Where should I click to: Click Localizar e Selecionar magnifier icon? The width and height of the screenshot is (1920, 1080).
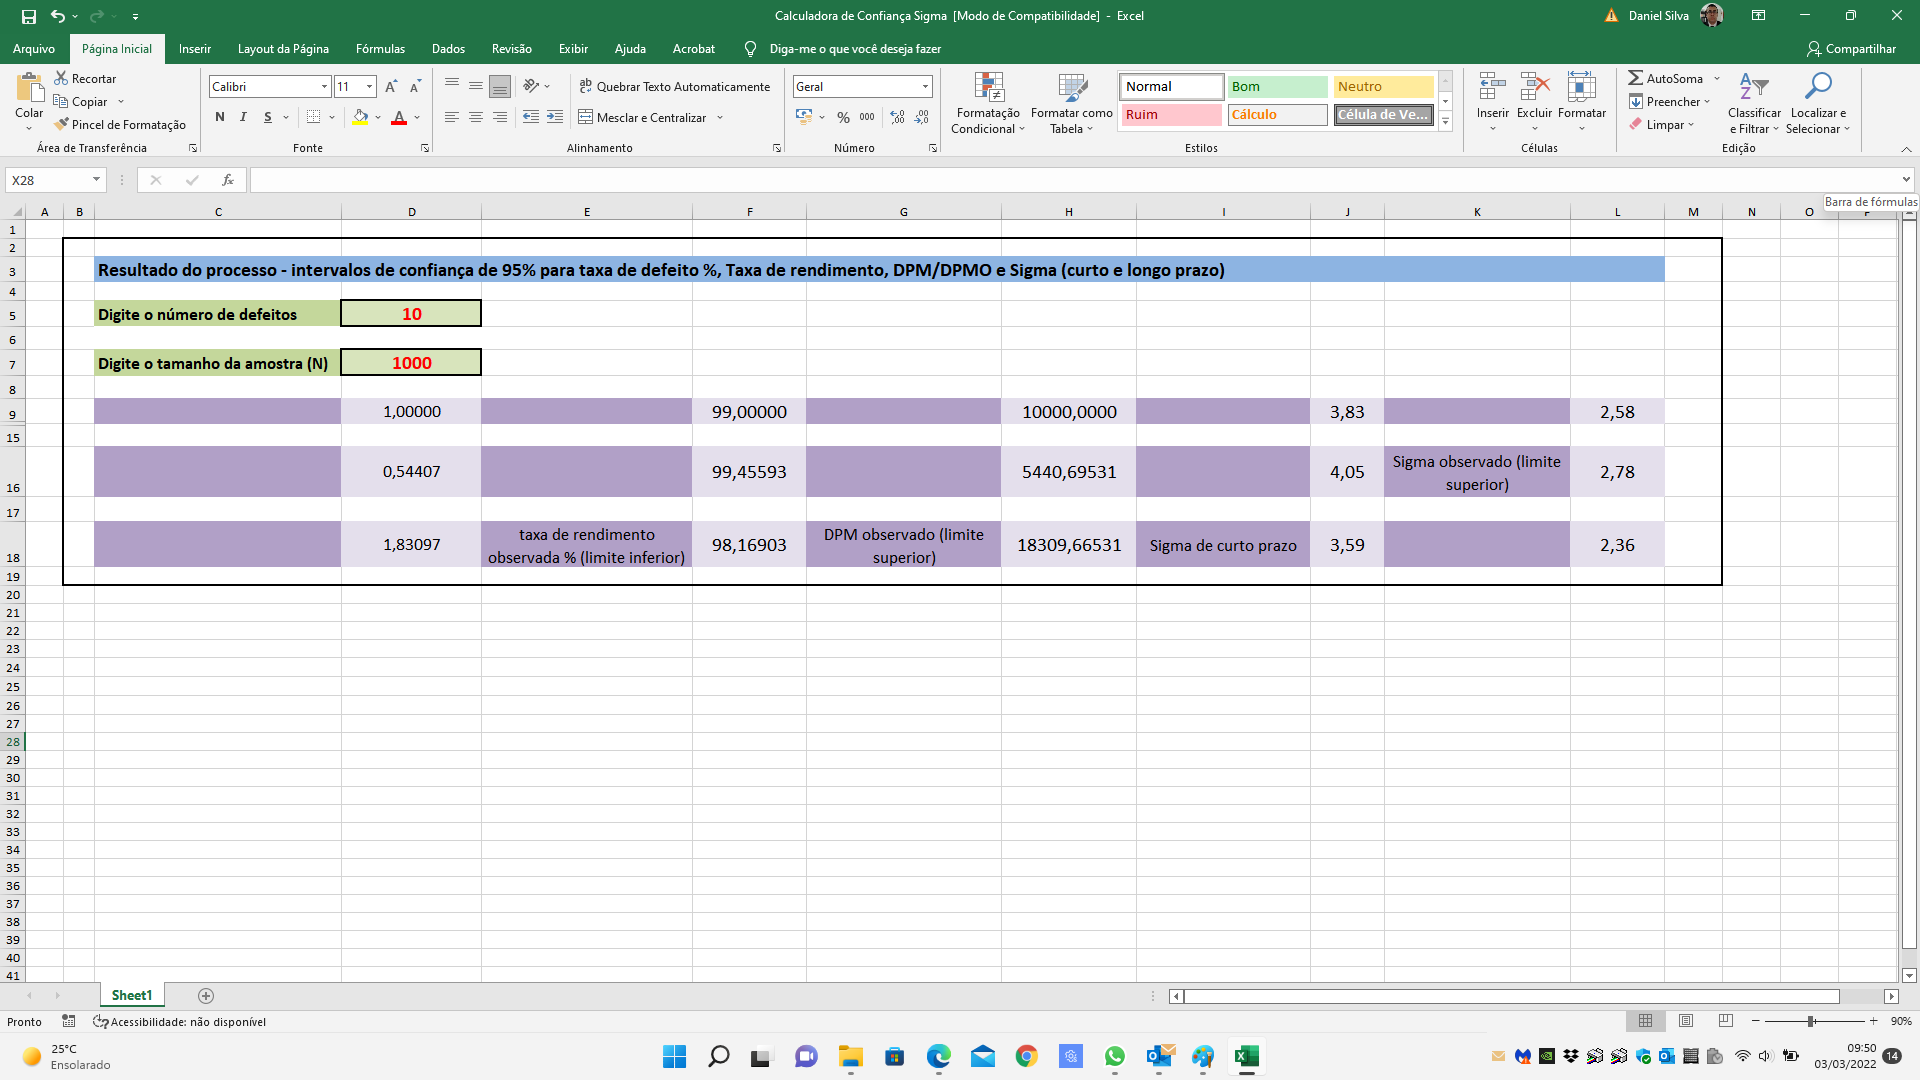1817,87
